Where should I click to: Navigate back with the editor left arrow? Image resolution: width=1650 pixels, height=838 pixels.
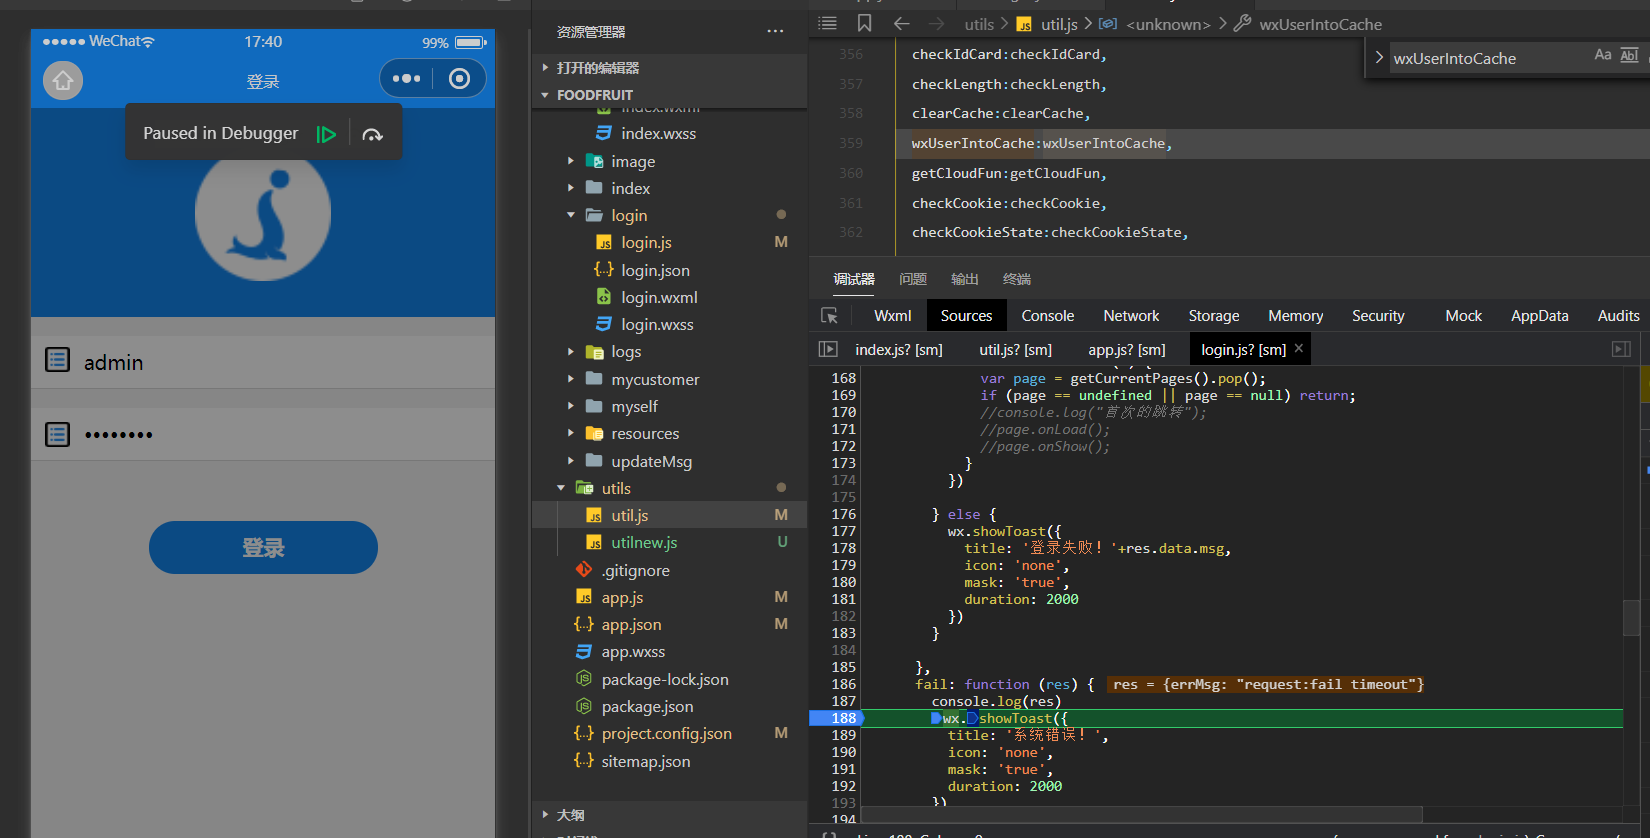901,23
